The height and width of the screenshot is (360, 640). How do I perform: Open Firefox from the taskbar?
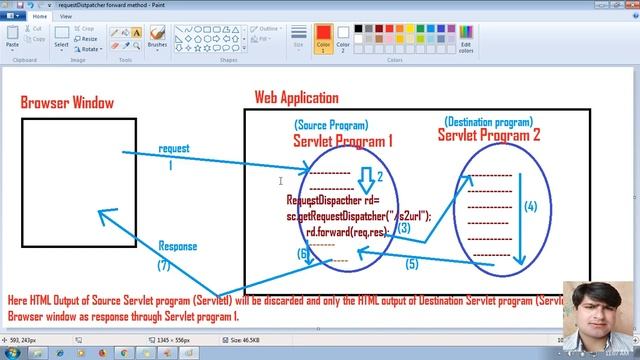tap(102, 353)
